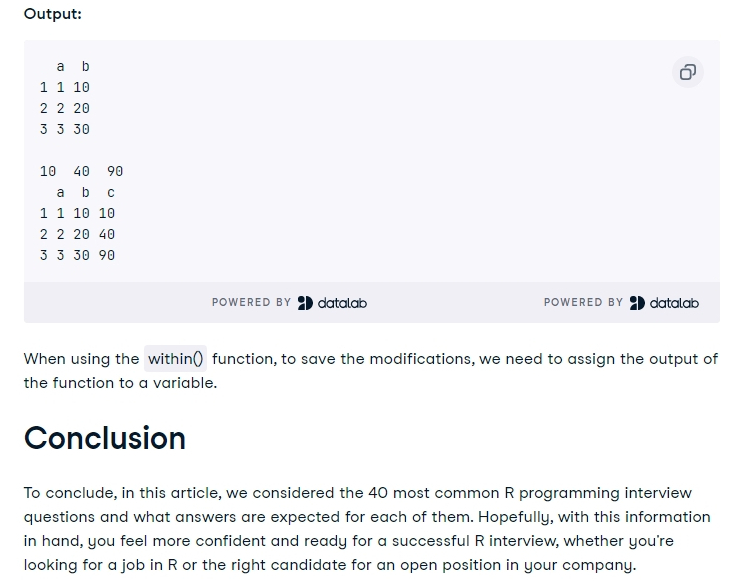Copy the output code block contents
The image size is (732, 581).
point(688,72)
